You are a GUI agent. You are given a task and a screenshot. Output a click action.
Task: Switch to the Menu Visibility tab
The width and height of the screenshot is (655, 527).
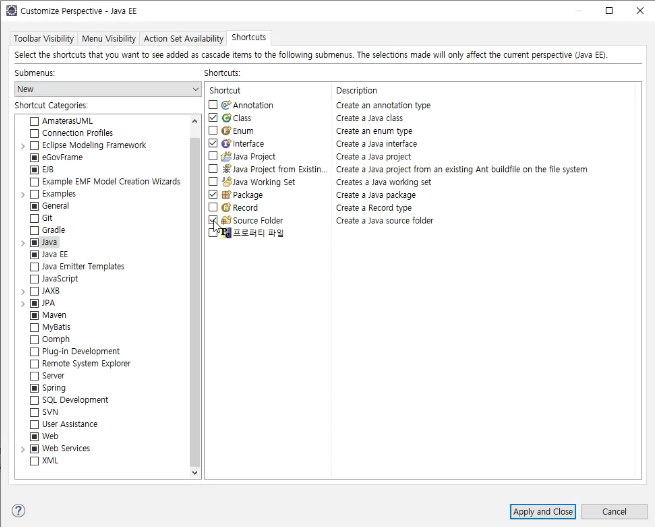pyautogui.click(x=109, y=38)
